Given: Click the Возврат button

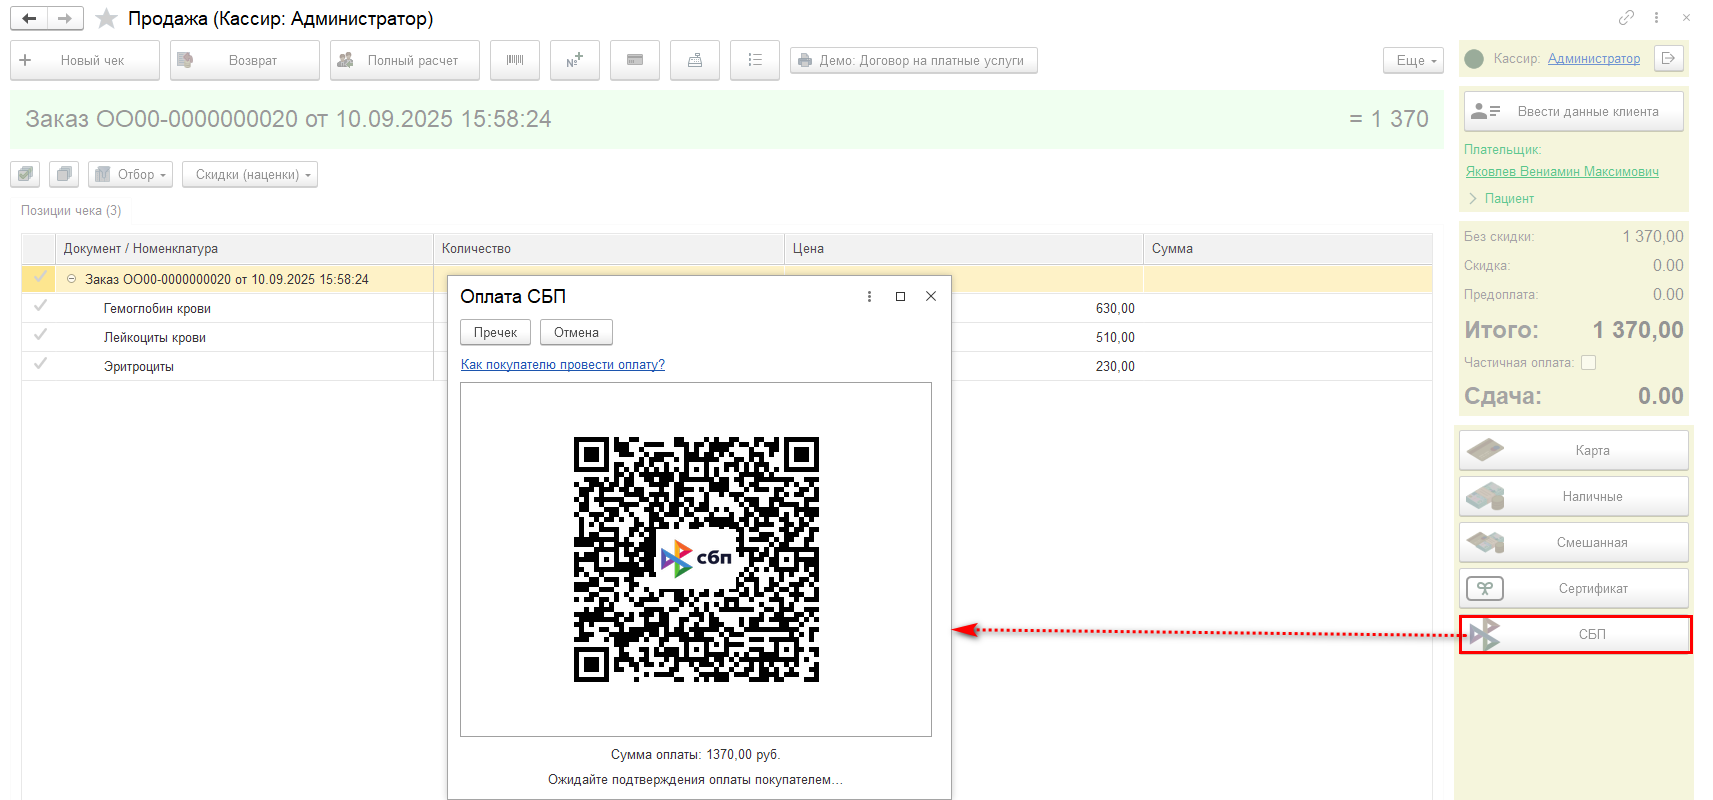Looking at the screenshot, I should coord(245,60).
